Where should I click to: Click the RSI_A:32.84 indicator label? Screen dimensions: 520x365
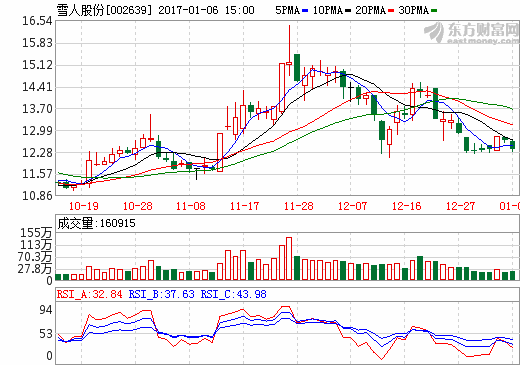coord(89,294)
